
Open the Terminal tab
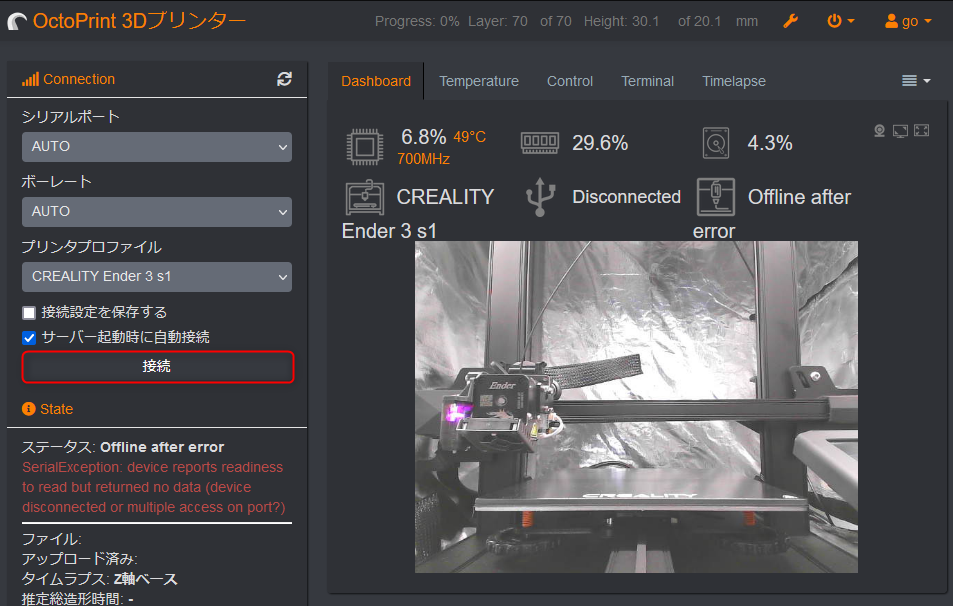tap(647, 81)
